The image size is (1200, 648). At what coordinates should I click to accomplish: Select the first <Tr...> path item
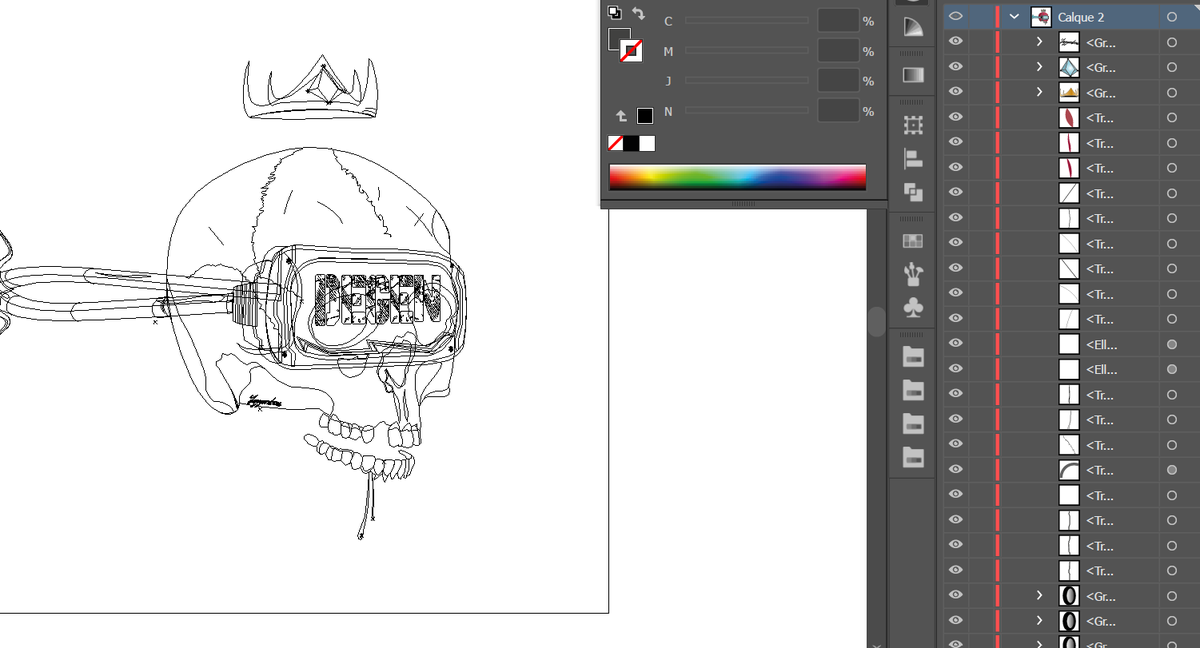coord(1100,118)
